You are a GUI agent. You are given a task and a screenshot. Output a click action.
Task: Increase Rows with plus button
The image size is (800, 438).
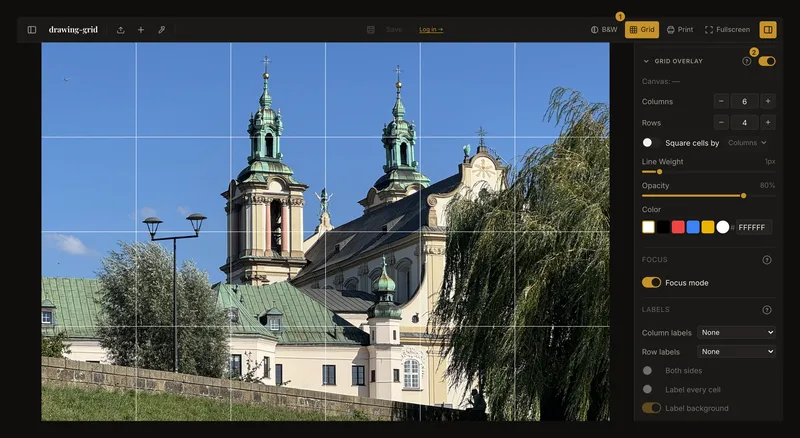pyautogui.click(x=768, y=123)
